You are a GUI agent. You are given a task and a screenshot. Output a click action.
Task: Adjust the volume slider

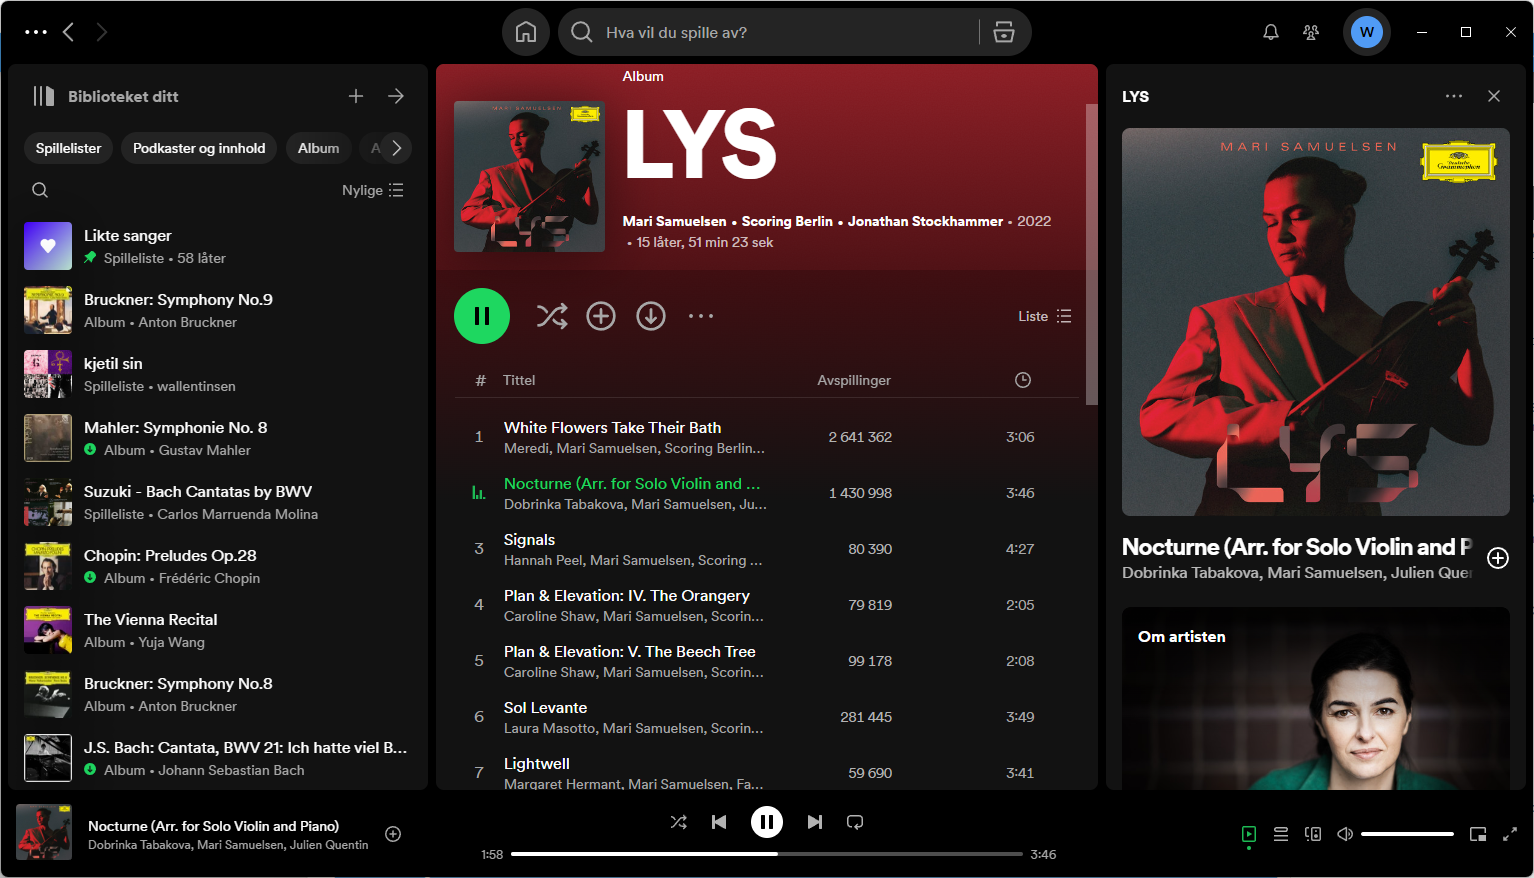tap(1407, 834)
